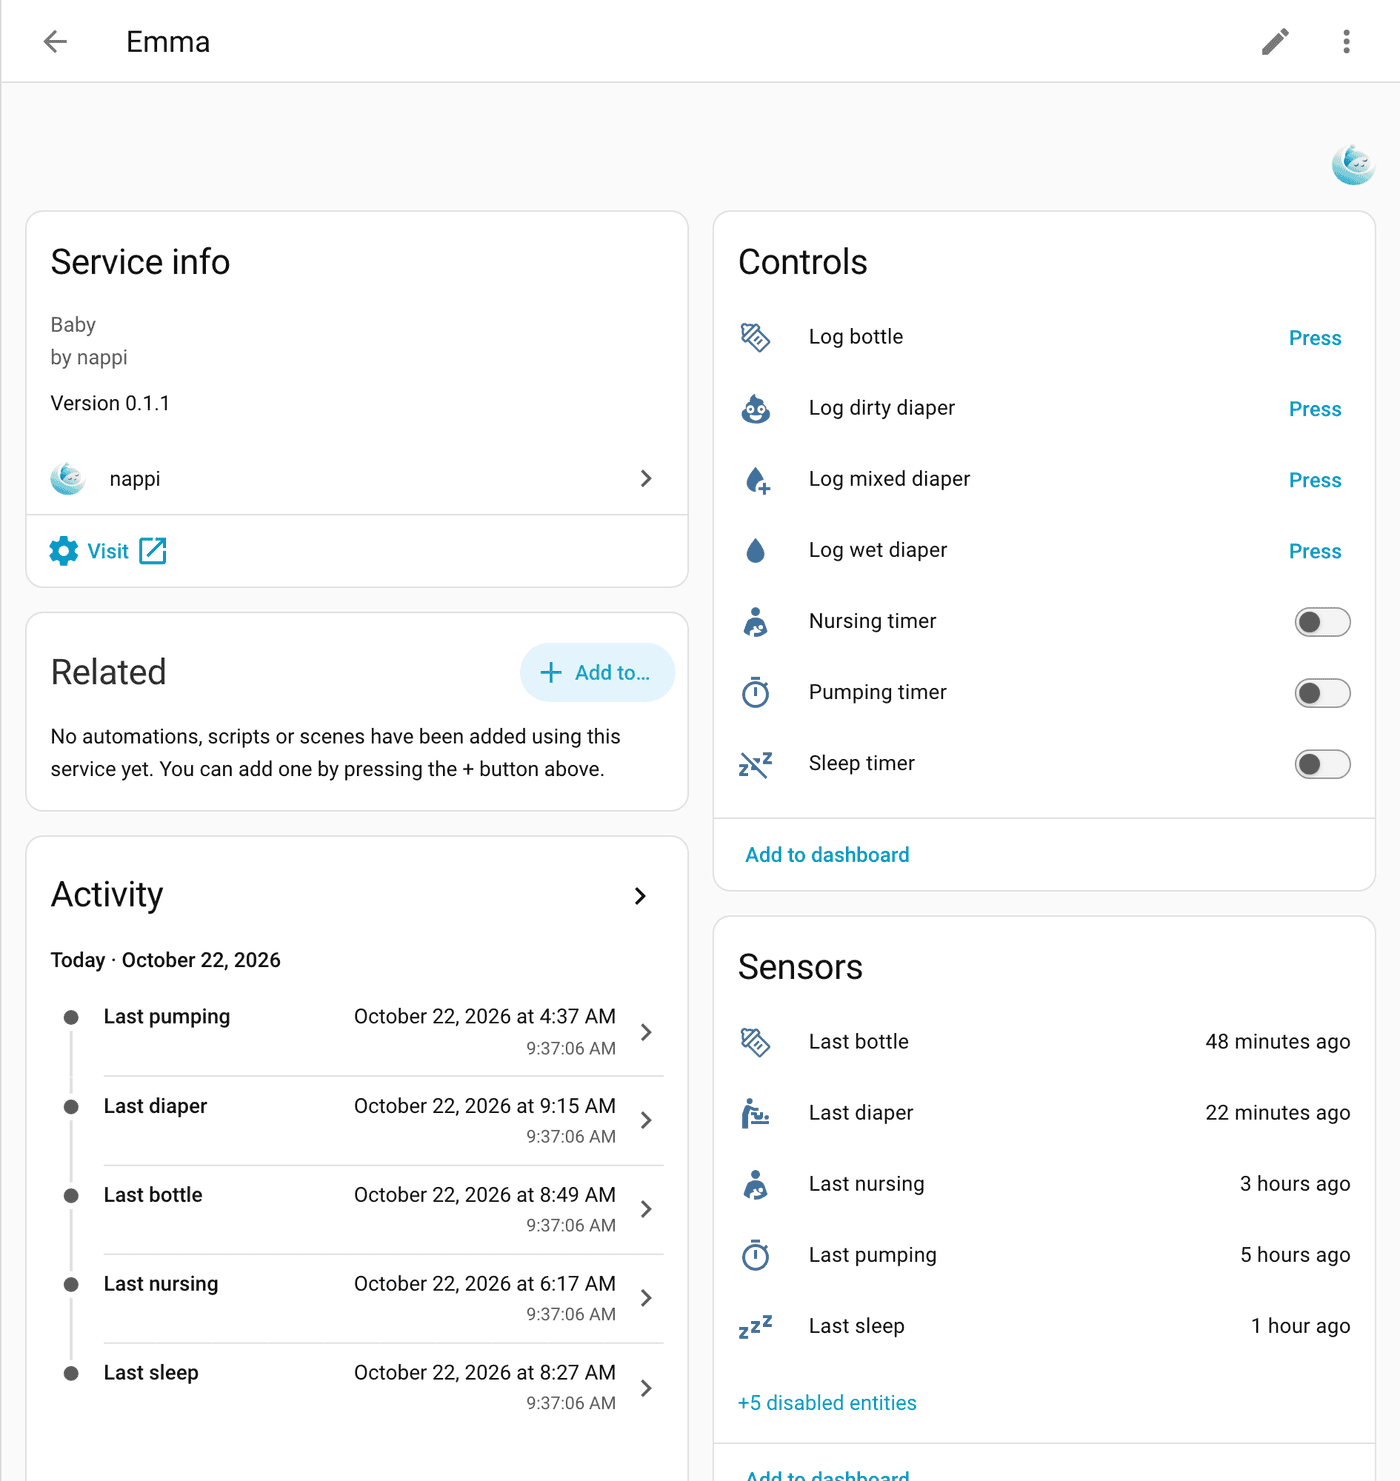Click the nappi logo below the header
Viewport: 1400px width, 1481px height.
(1353, 165)
